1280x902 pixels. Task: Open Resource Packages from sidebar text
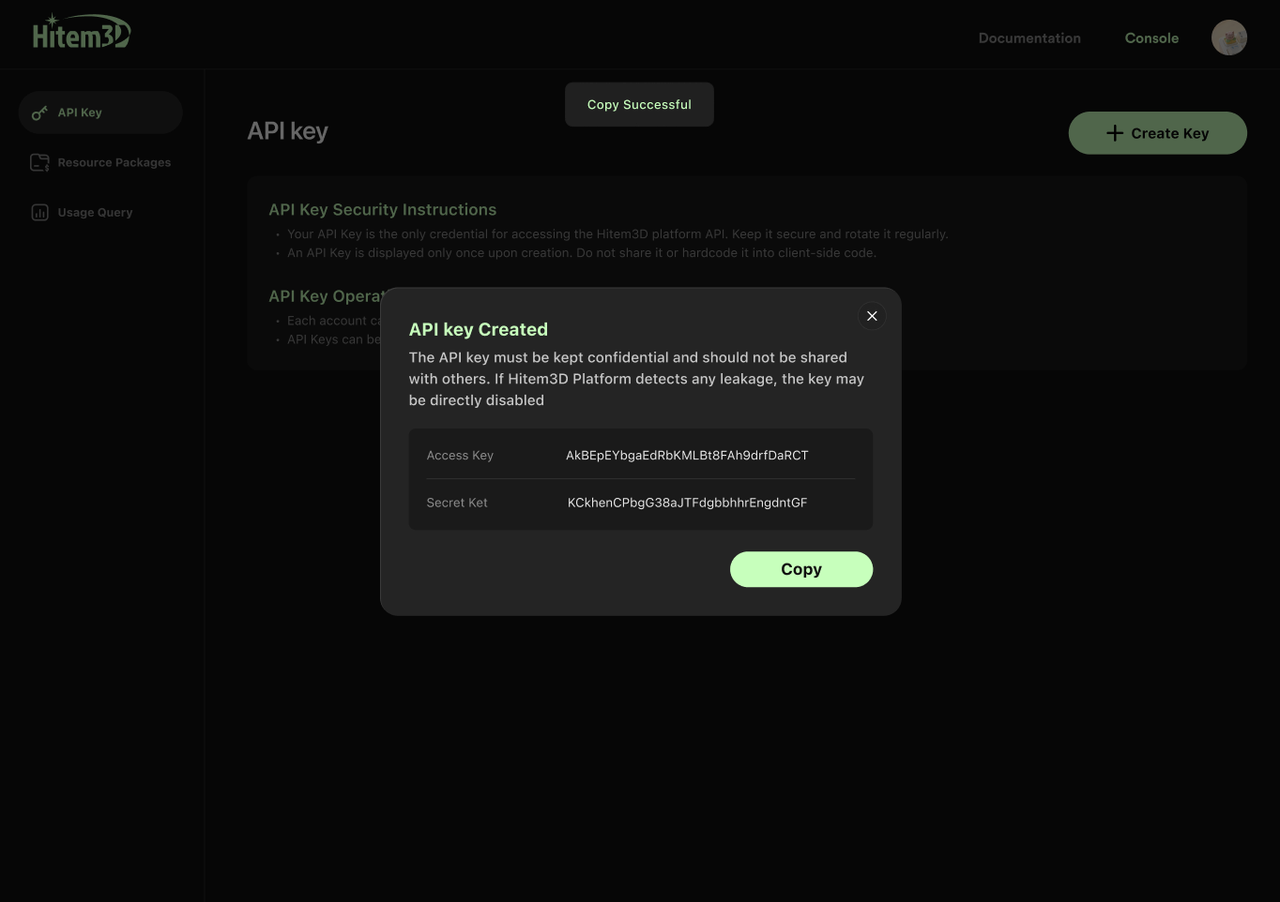(114, 162)
